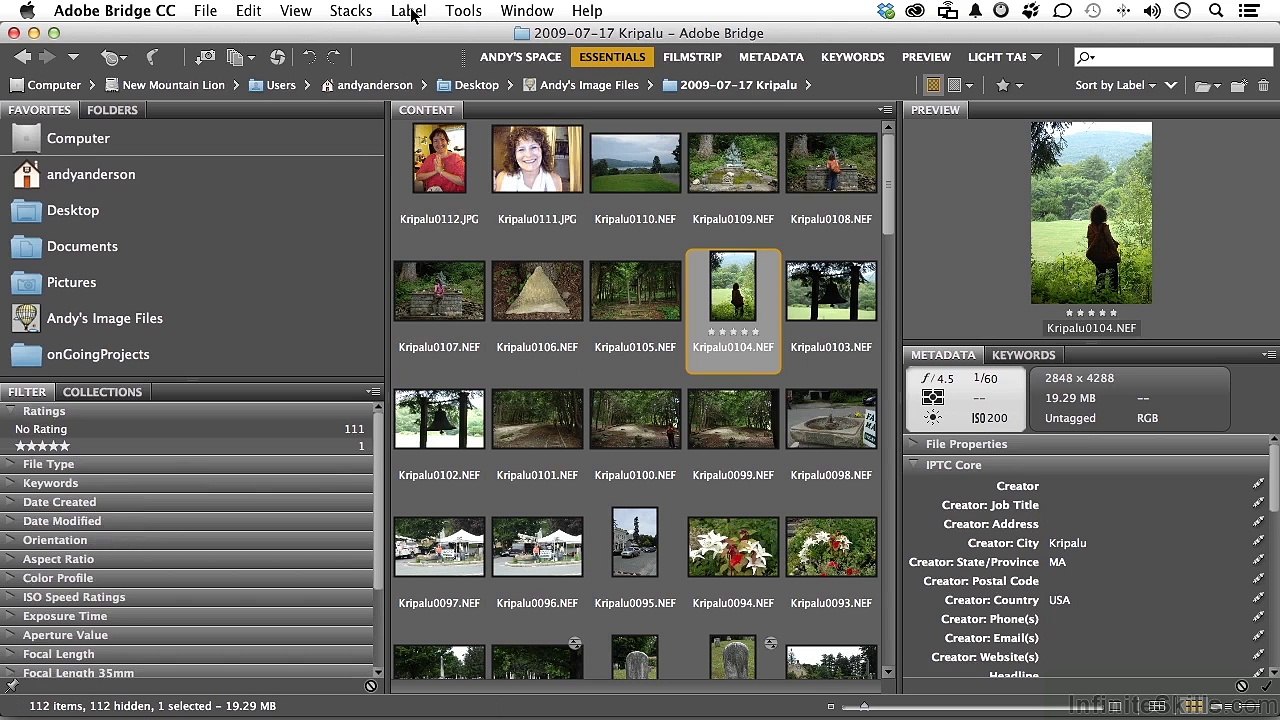The width and height of the screenshot is (1280, 720).
Task: Delete item trash icon
Action: (x=1262, y=86)
